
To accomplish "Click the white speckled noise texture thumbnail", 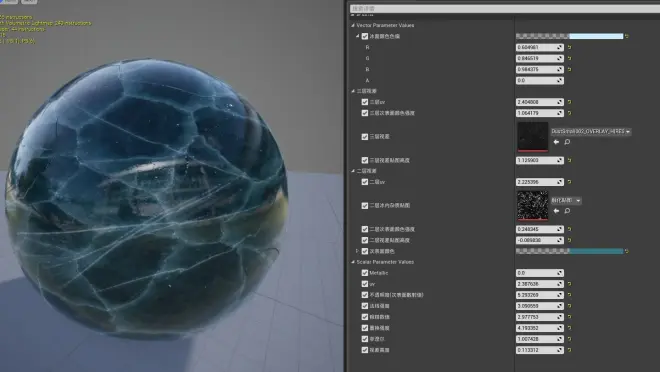I will 532,205.
